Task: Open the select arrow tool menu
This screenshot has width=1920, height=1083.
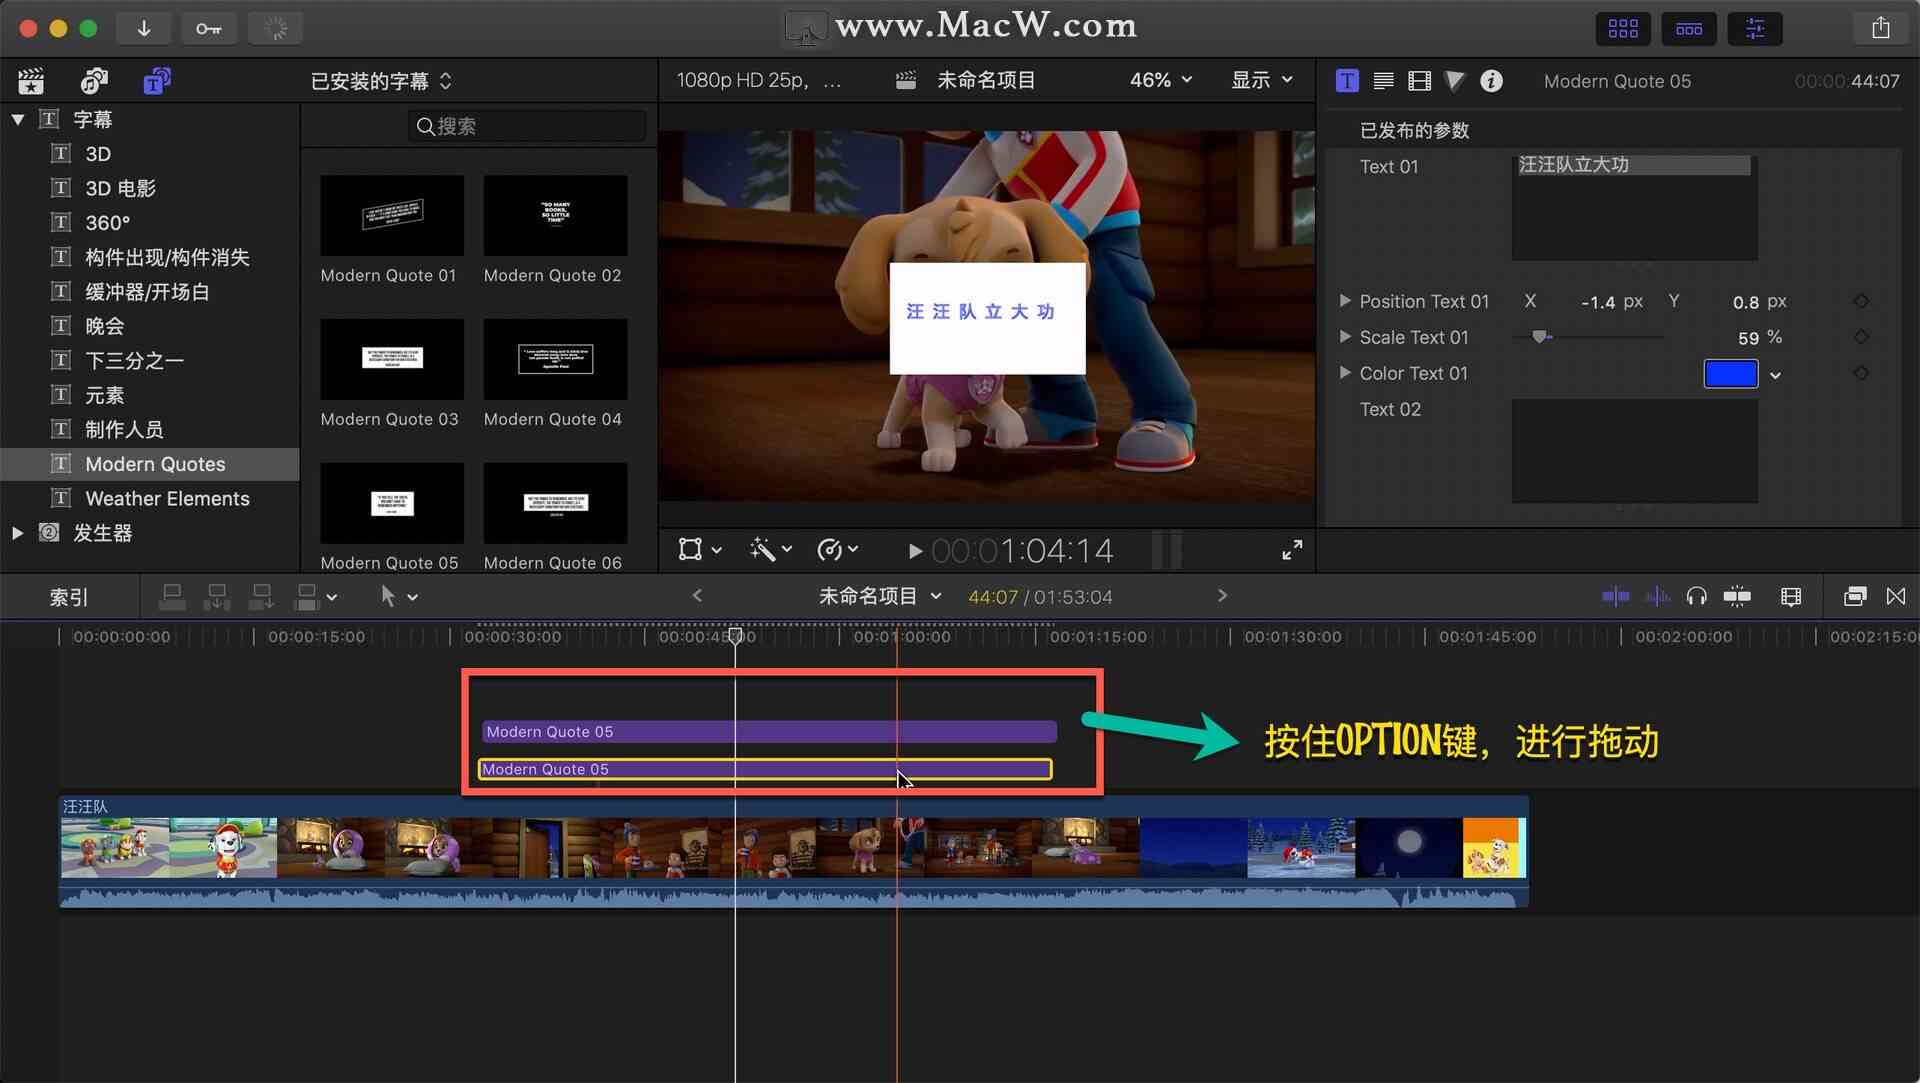Action: pos(398,597)
